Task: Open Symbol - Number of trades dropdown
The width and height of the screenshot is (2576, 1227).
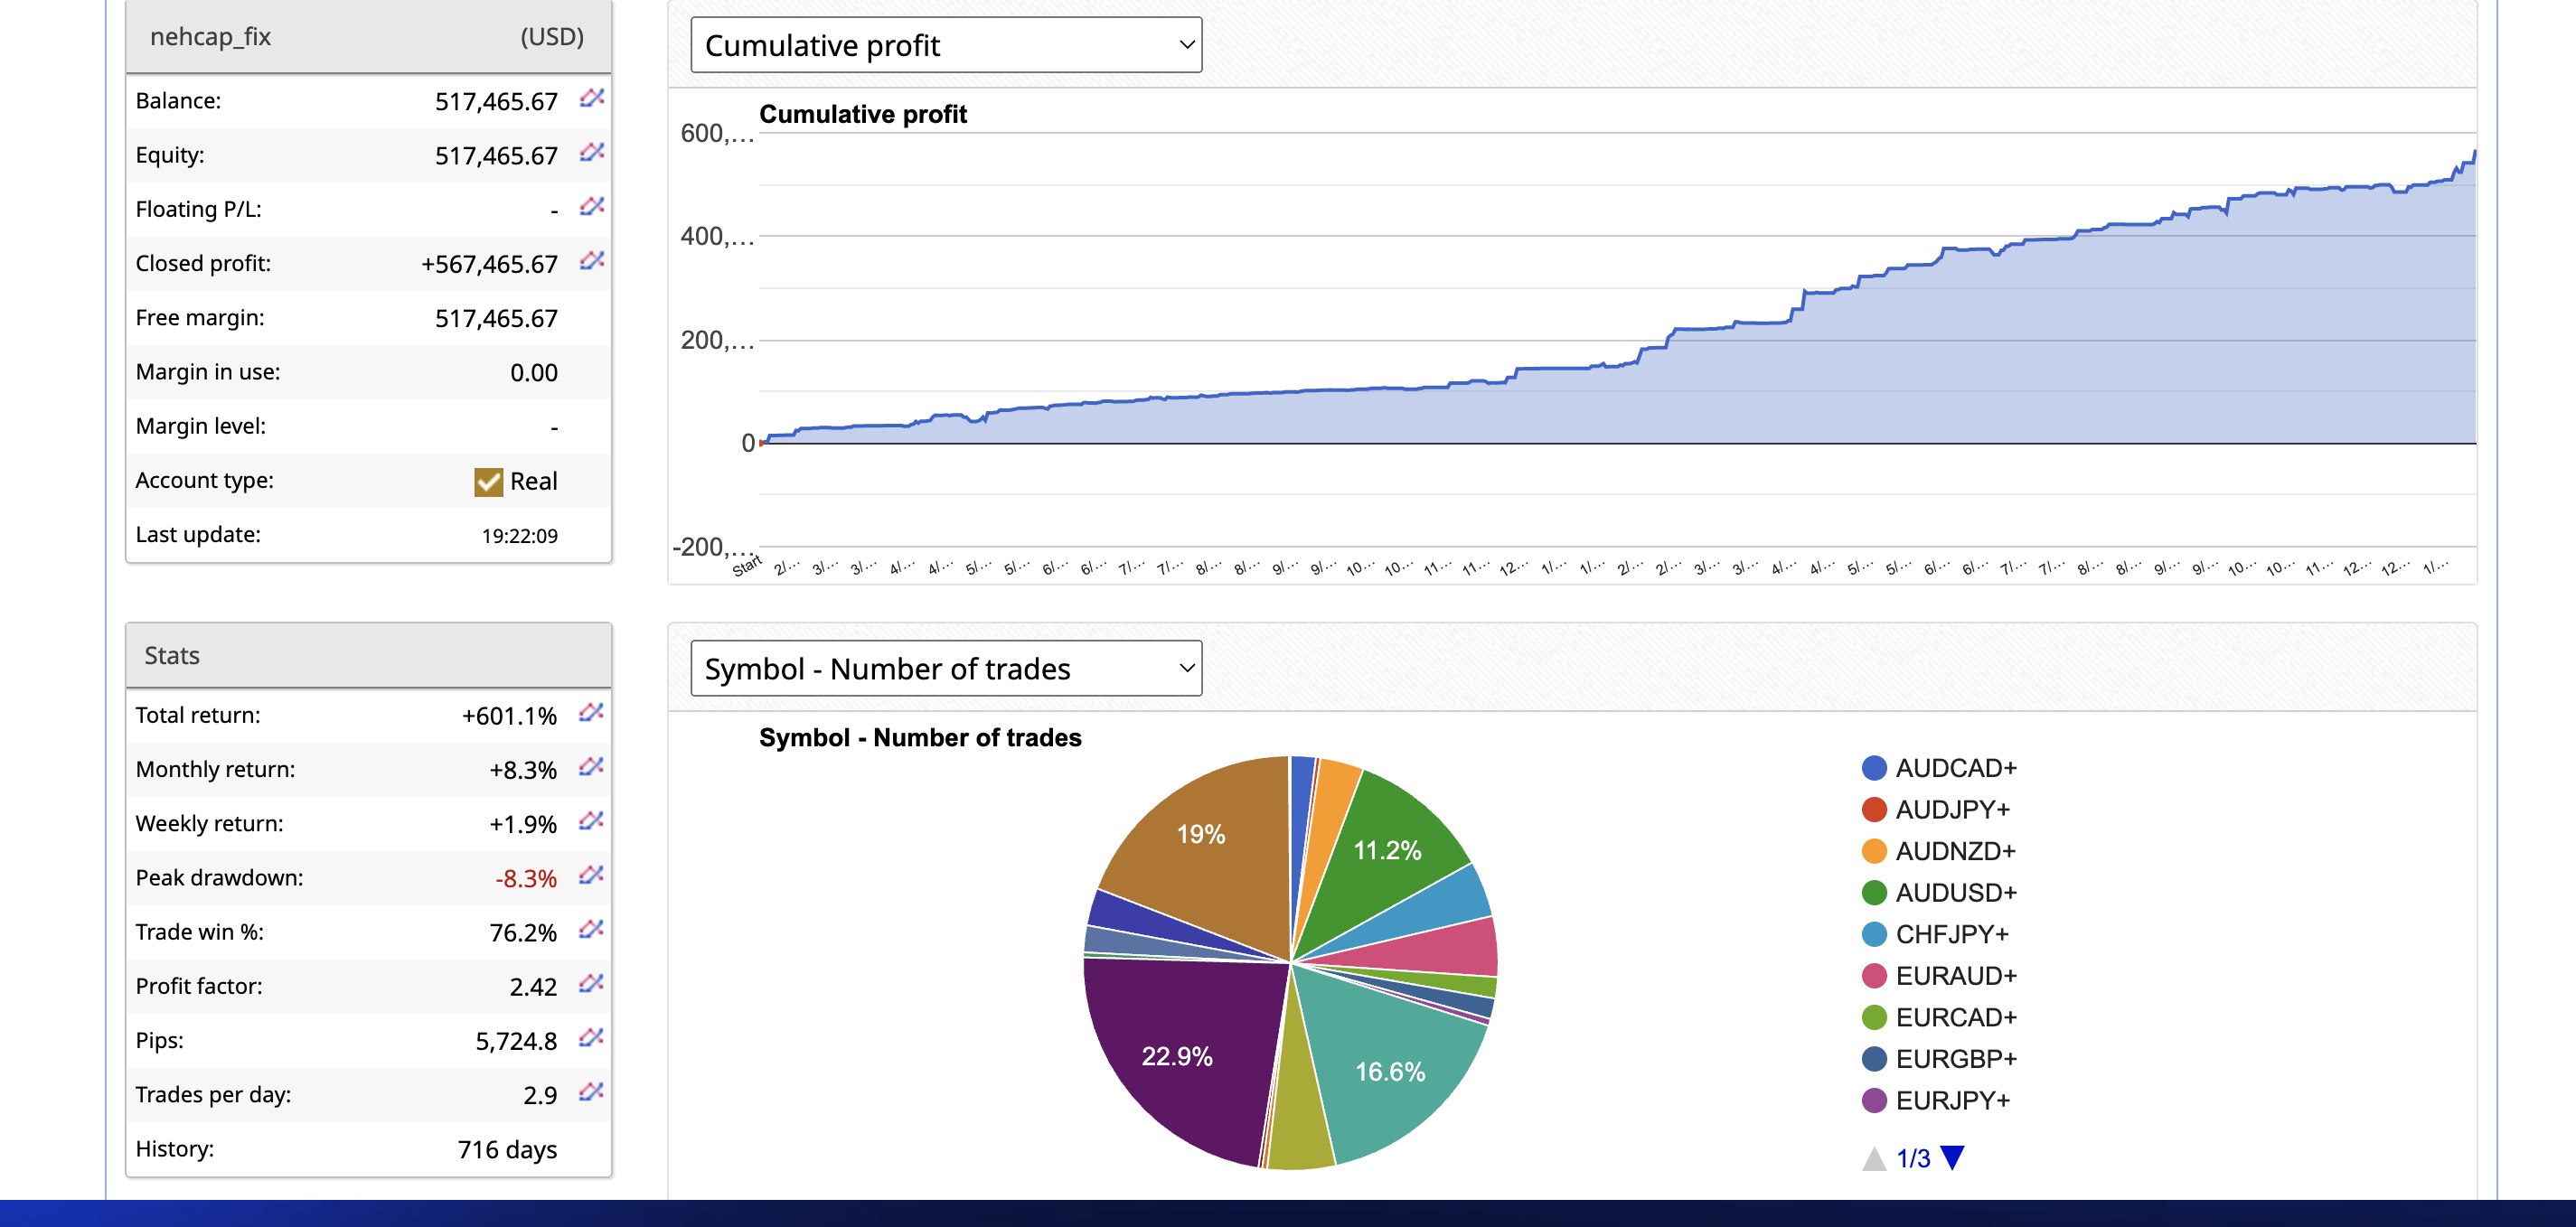Action: click(945, 668)
